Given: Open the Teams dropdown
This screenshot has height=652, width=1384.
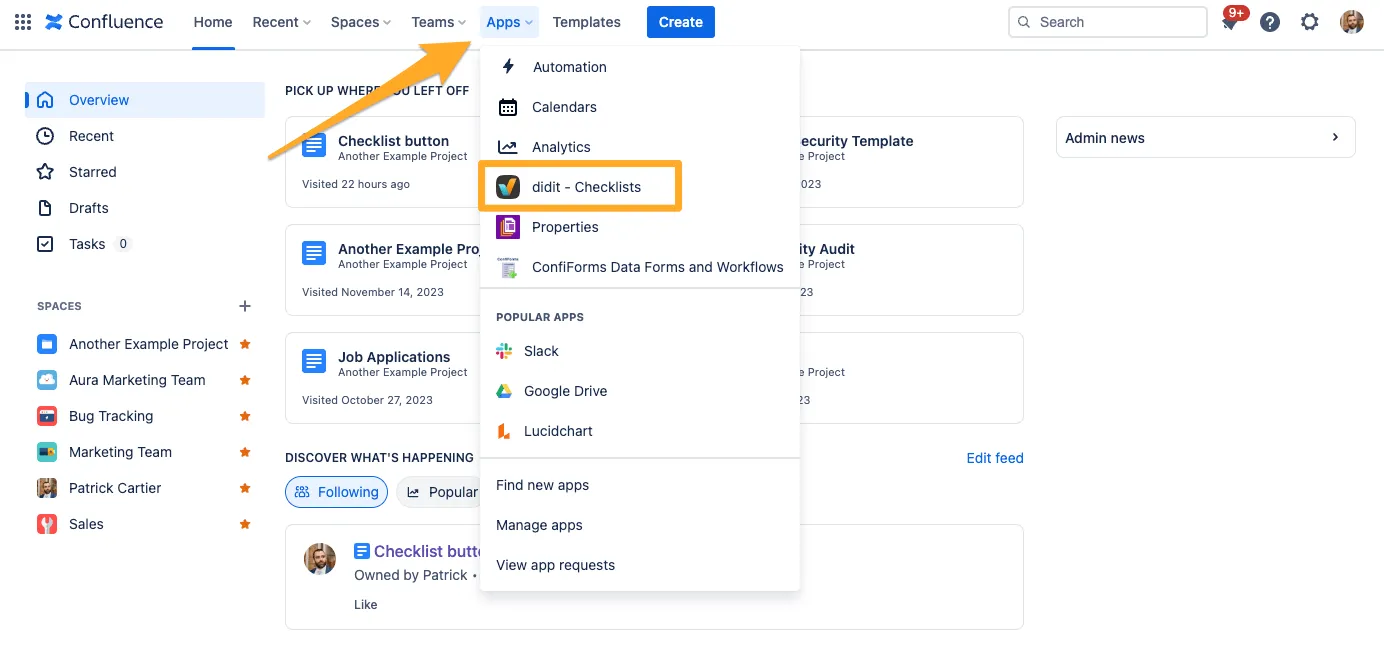Looking at the screenshot, I should (x=439, y=22).
